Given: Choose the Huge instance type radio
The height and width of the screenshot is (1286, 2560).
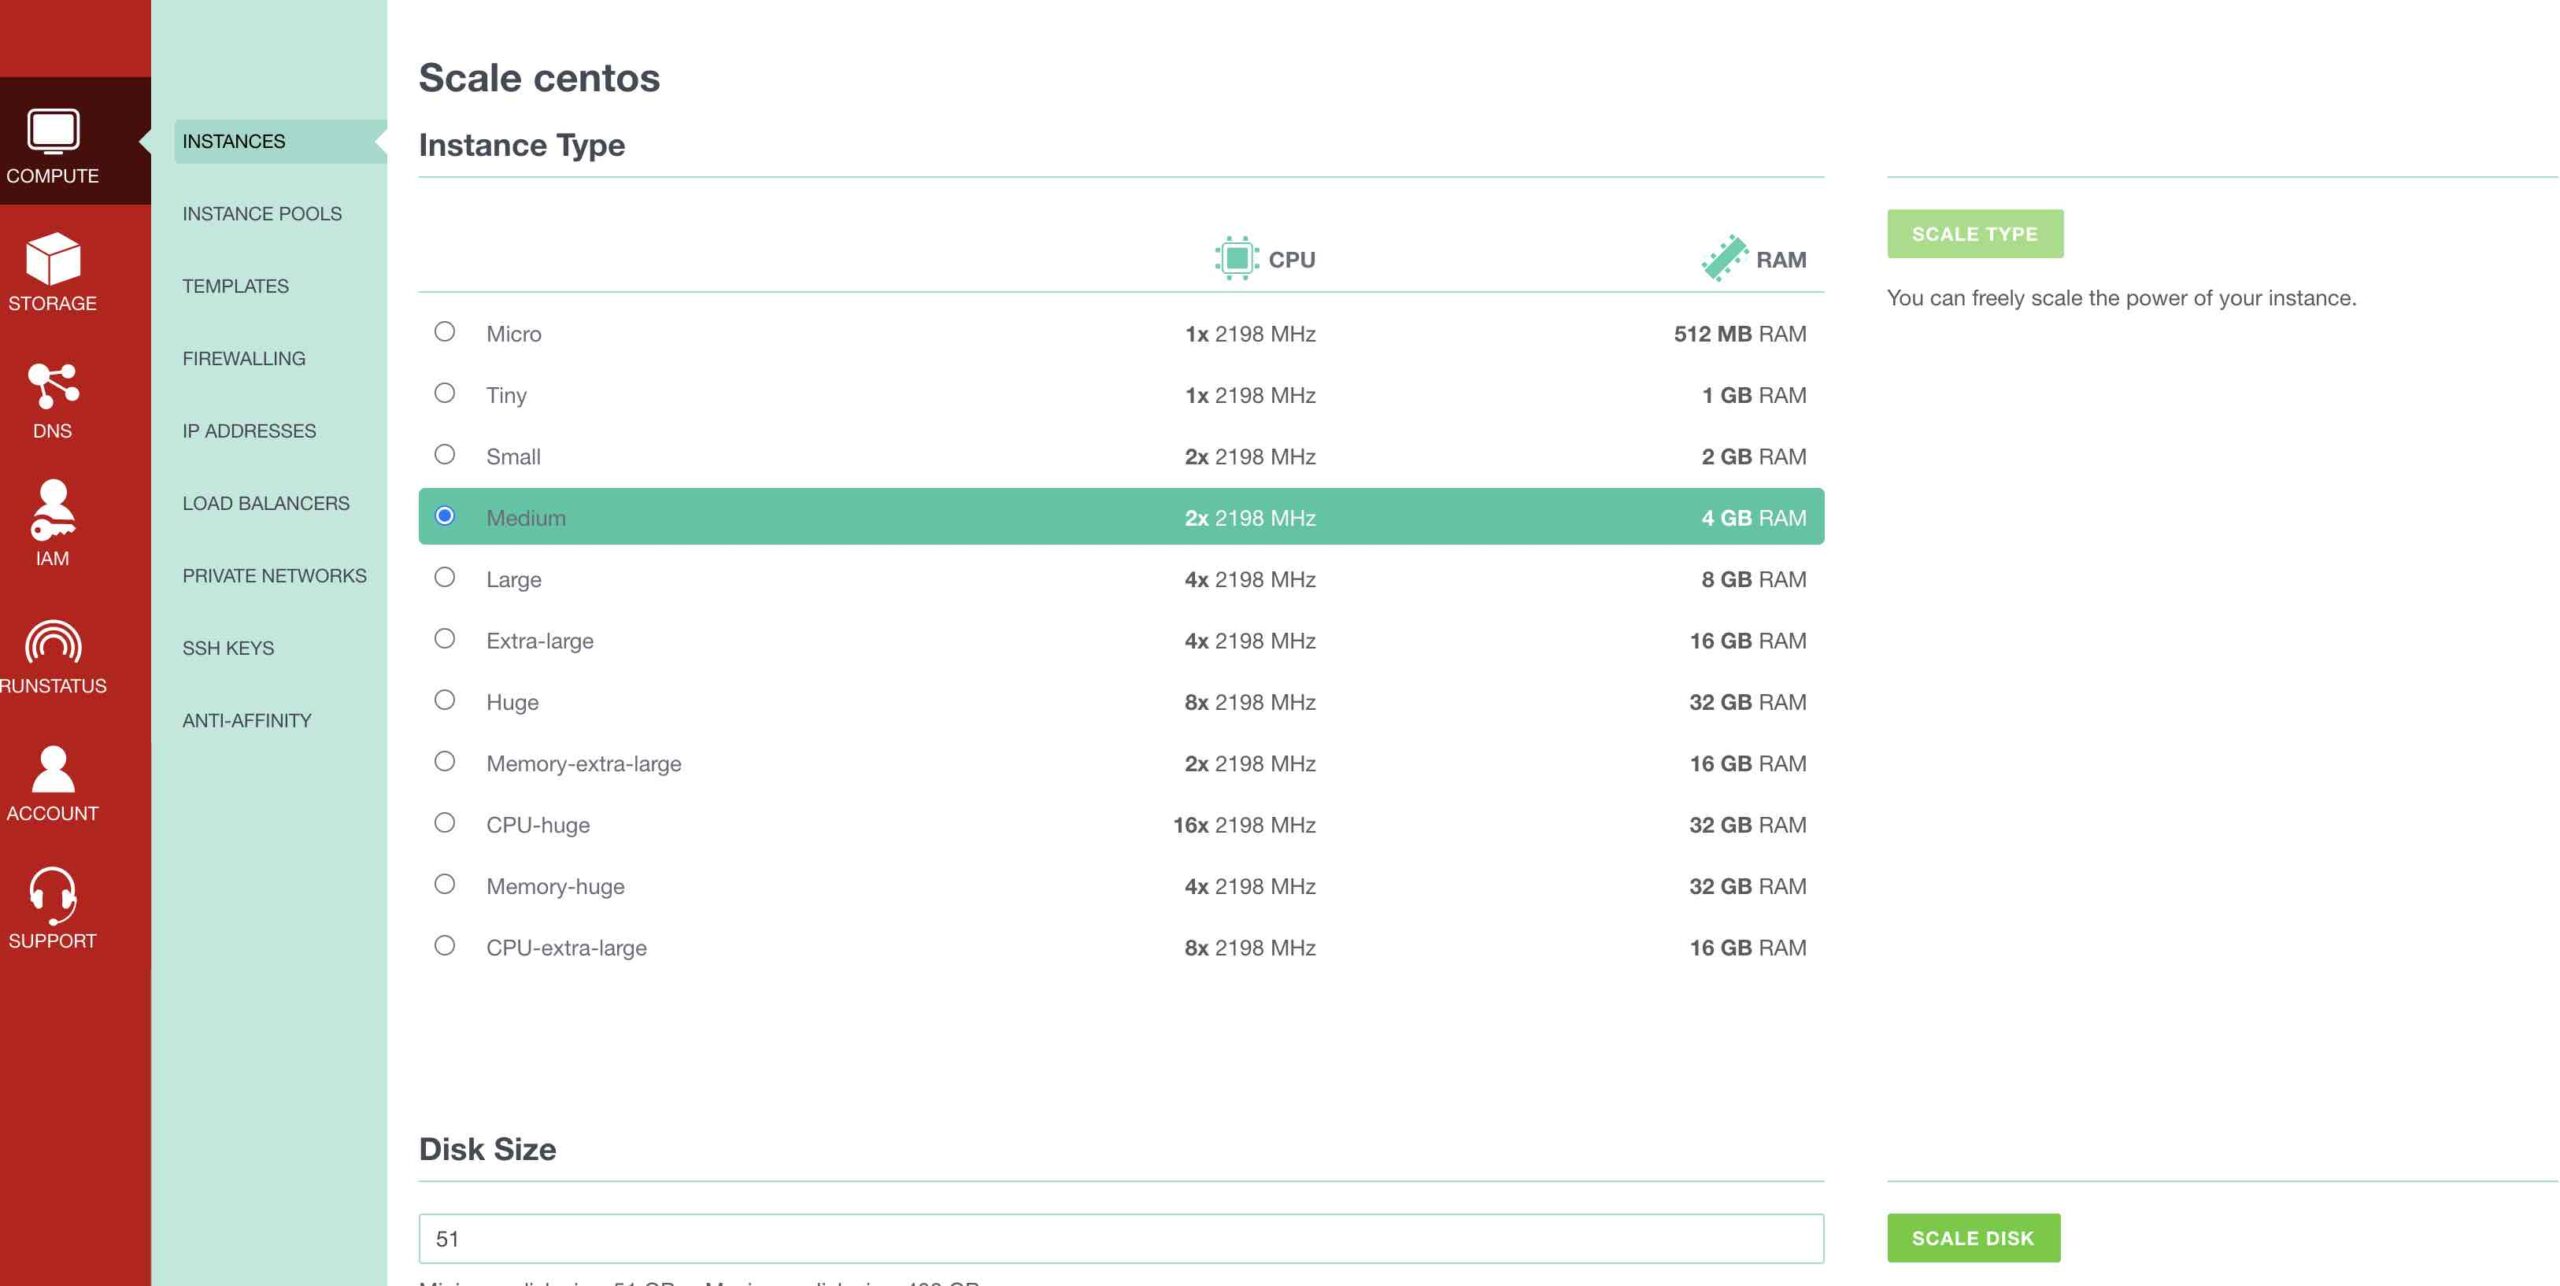Looking at the screenshot, I should click(445, 701).
